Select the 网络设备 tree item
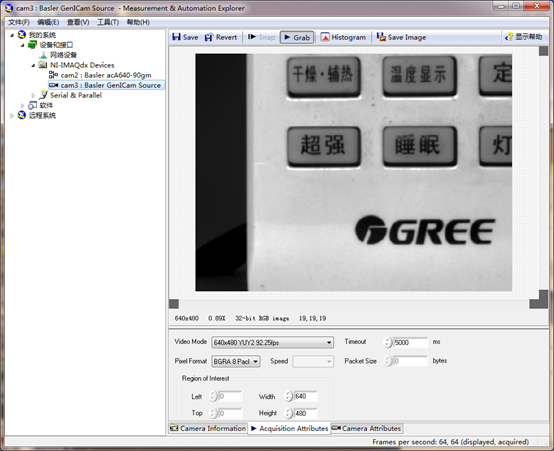The height and width of the screenshot is (451, 554). [x=63, y=55]
